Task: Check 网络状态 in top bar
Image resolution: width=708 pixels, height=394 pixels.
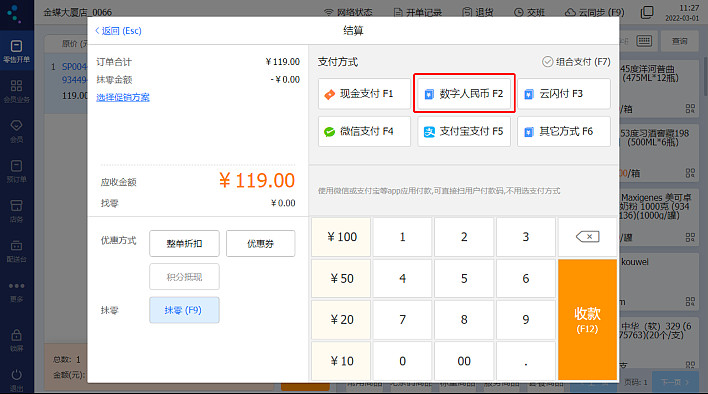Action: (349, 12)
